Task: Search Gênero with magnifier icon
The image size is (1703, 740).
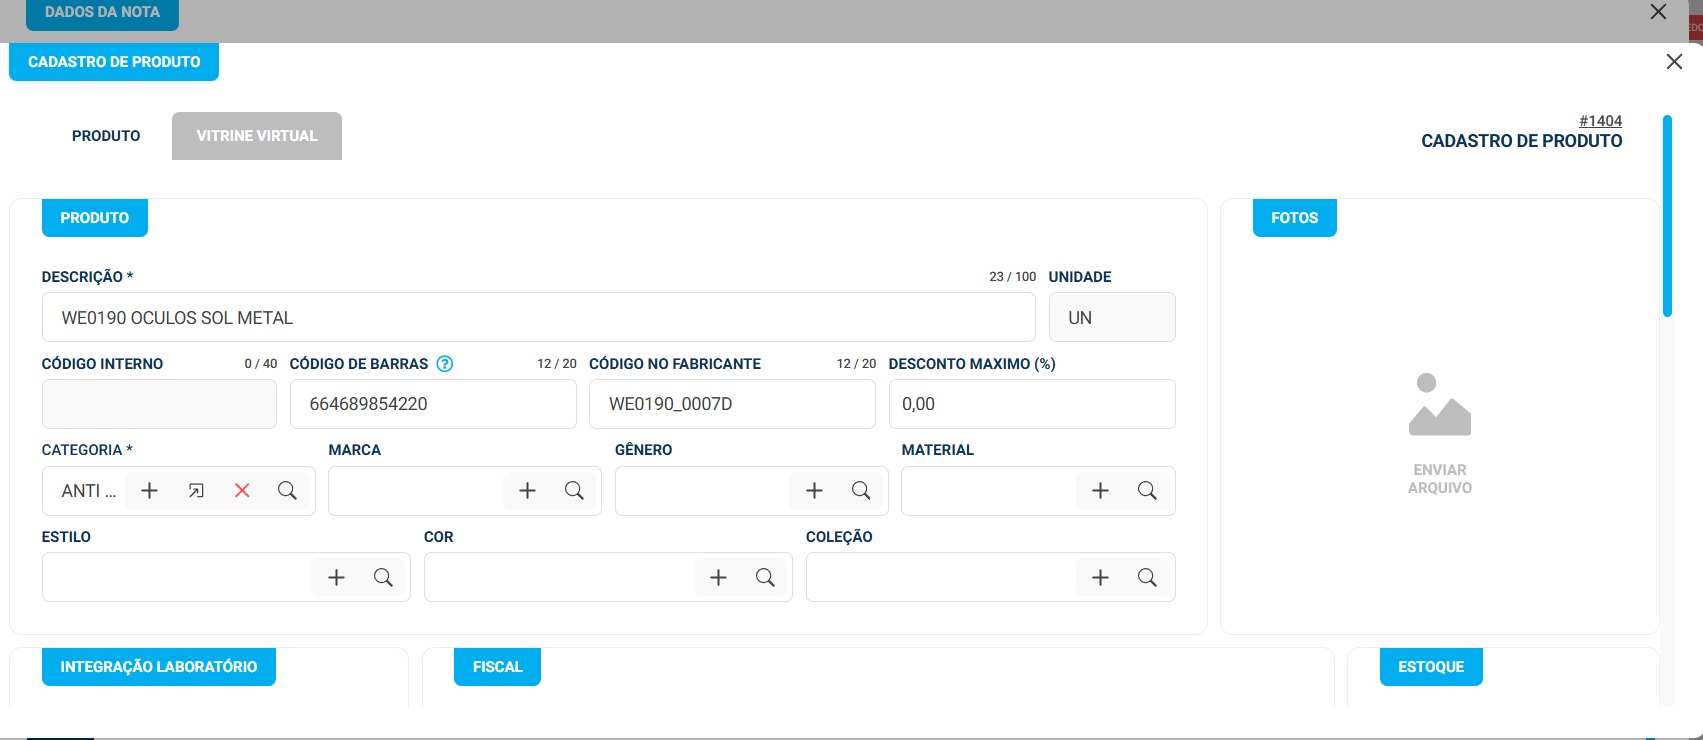Action: click(861, 491)
